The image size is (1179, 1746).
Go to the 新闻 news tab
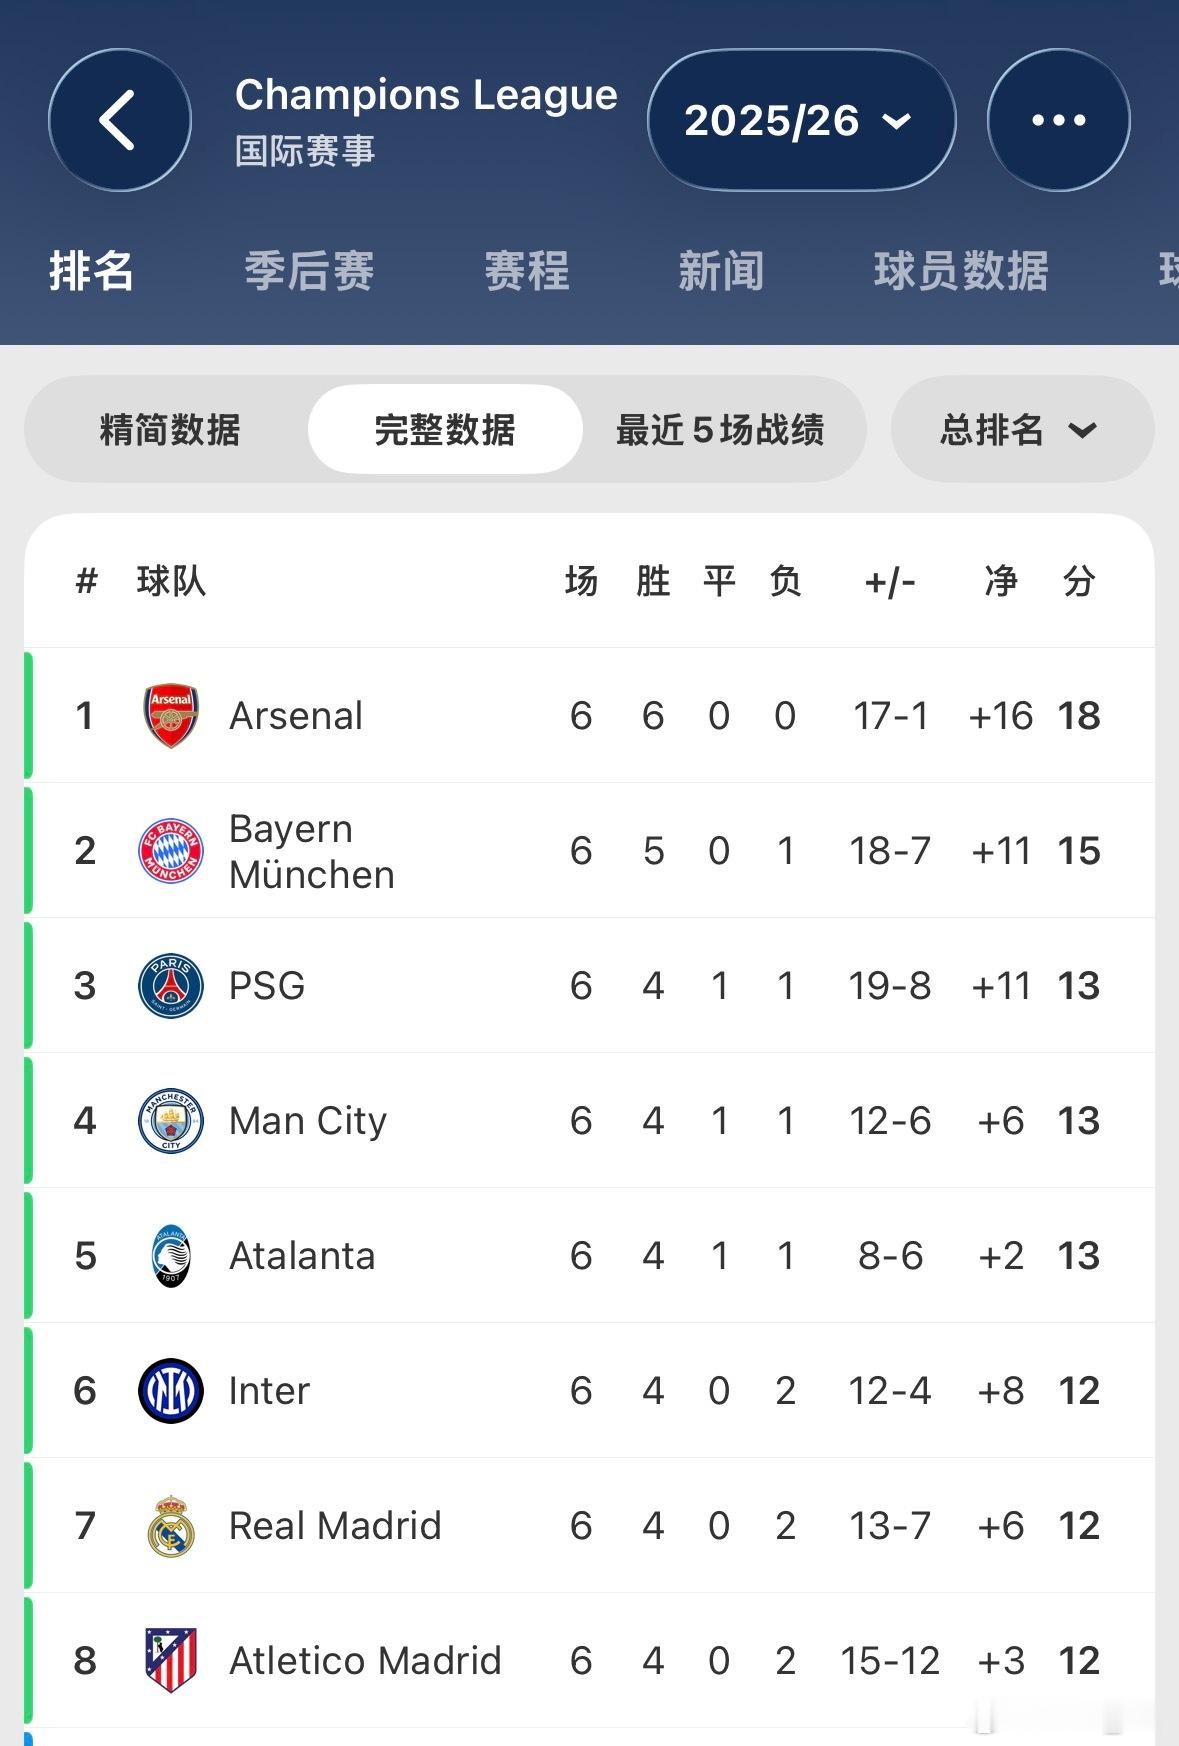tap(721, 271)
